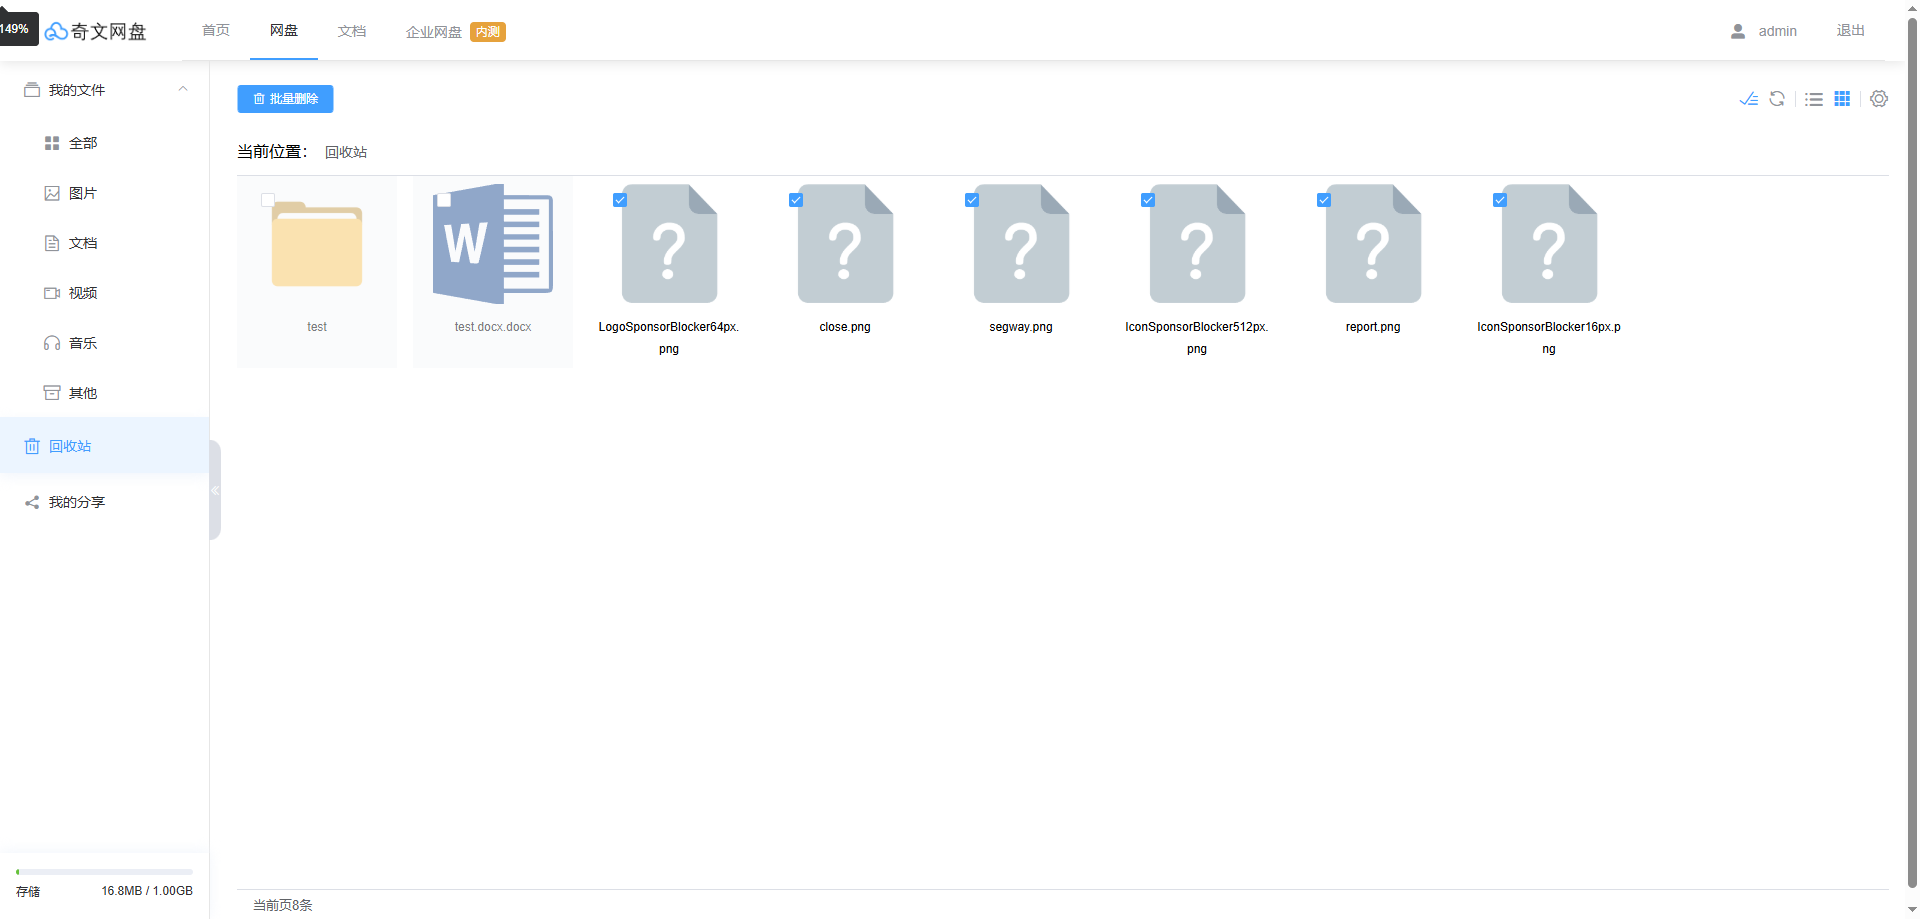1920x919 pixels.
Task: Click the logout link
Action: (x=1850, y=31)
